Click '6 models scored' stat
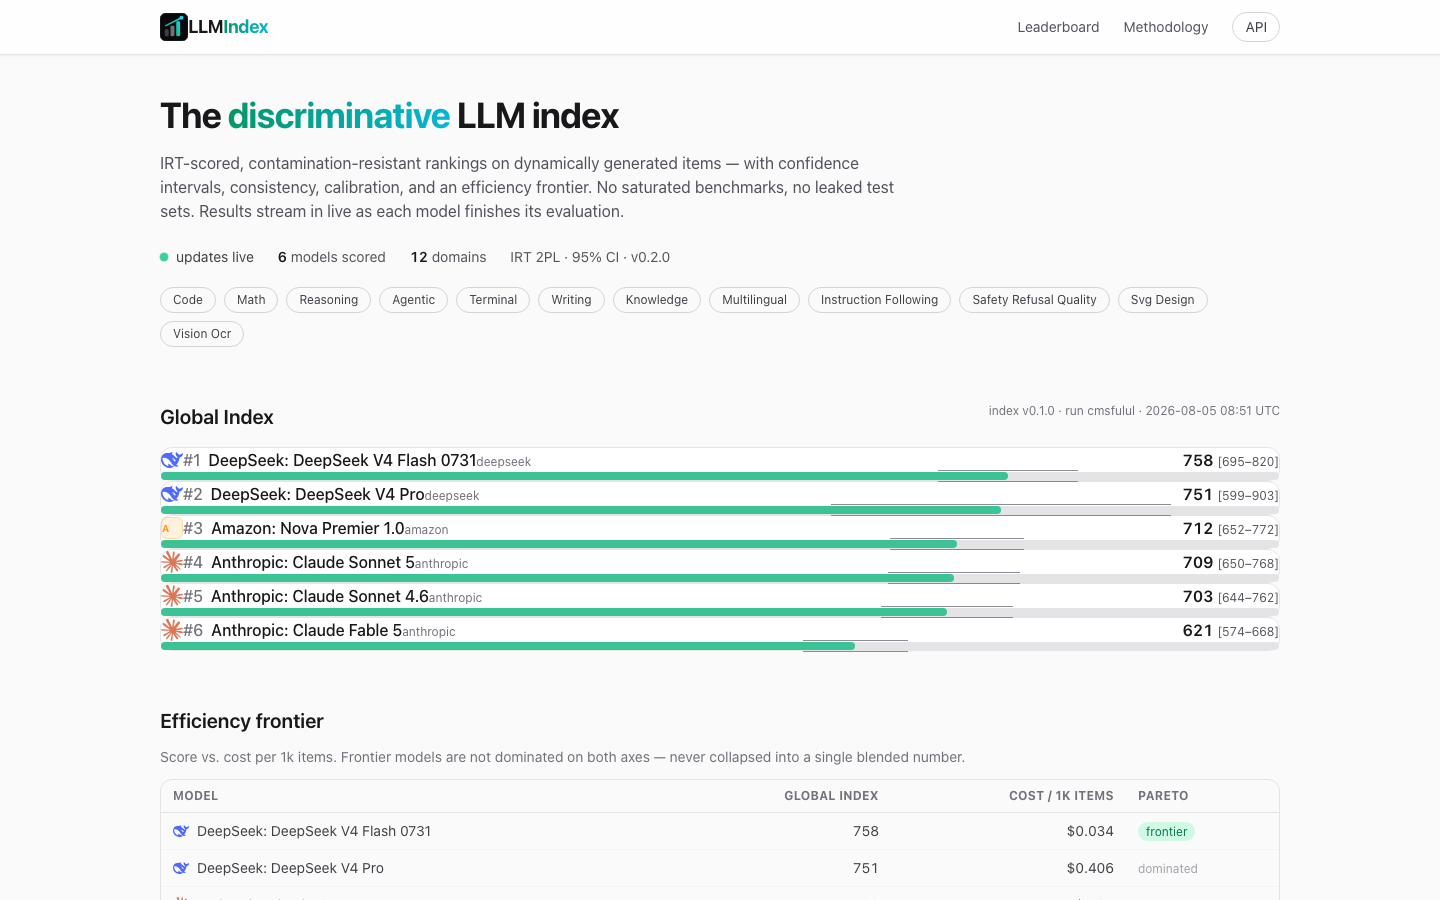The image size is (1440, 900). click(331, 257)
